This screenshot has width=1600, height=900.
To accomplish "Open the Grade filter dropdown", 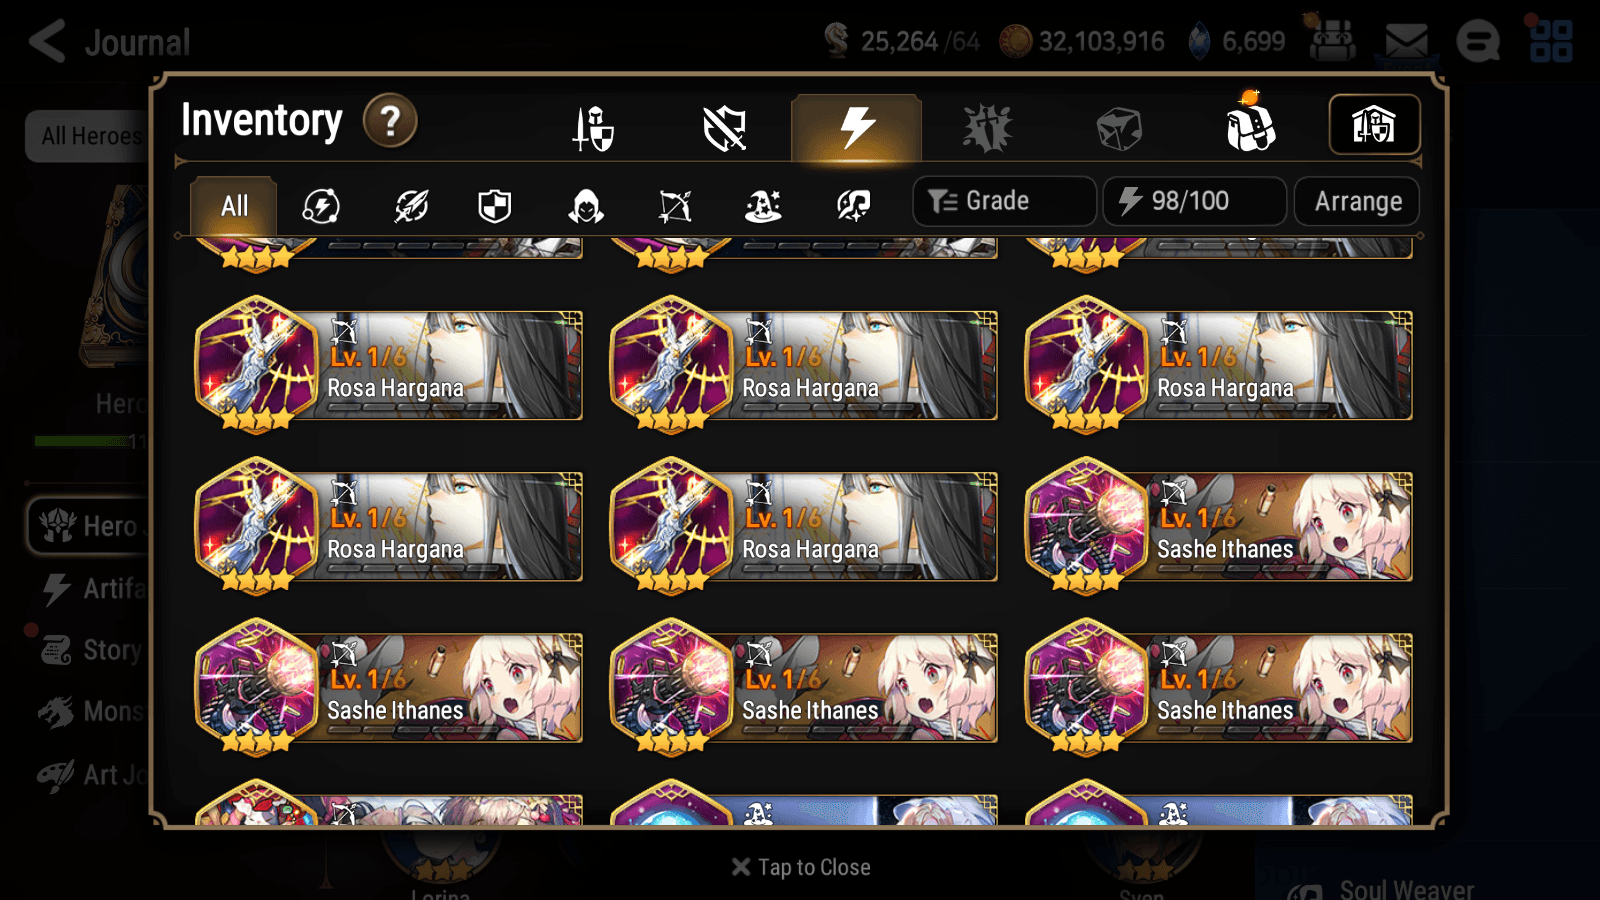I will pyautogui.click(x=1004, y=201).
